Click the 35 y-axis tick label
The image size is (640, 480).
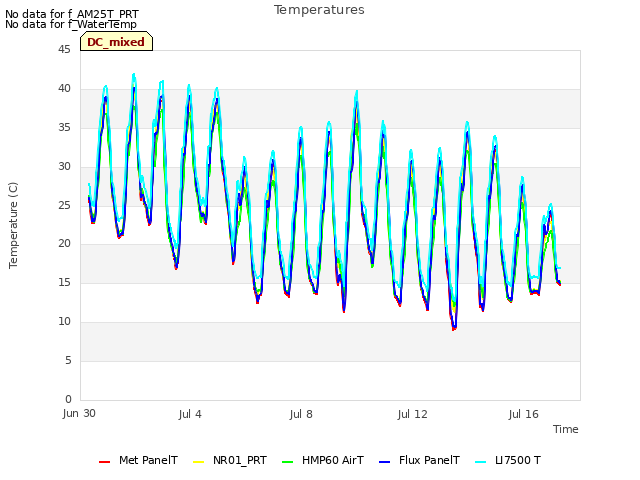64,127
